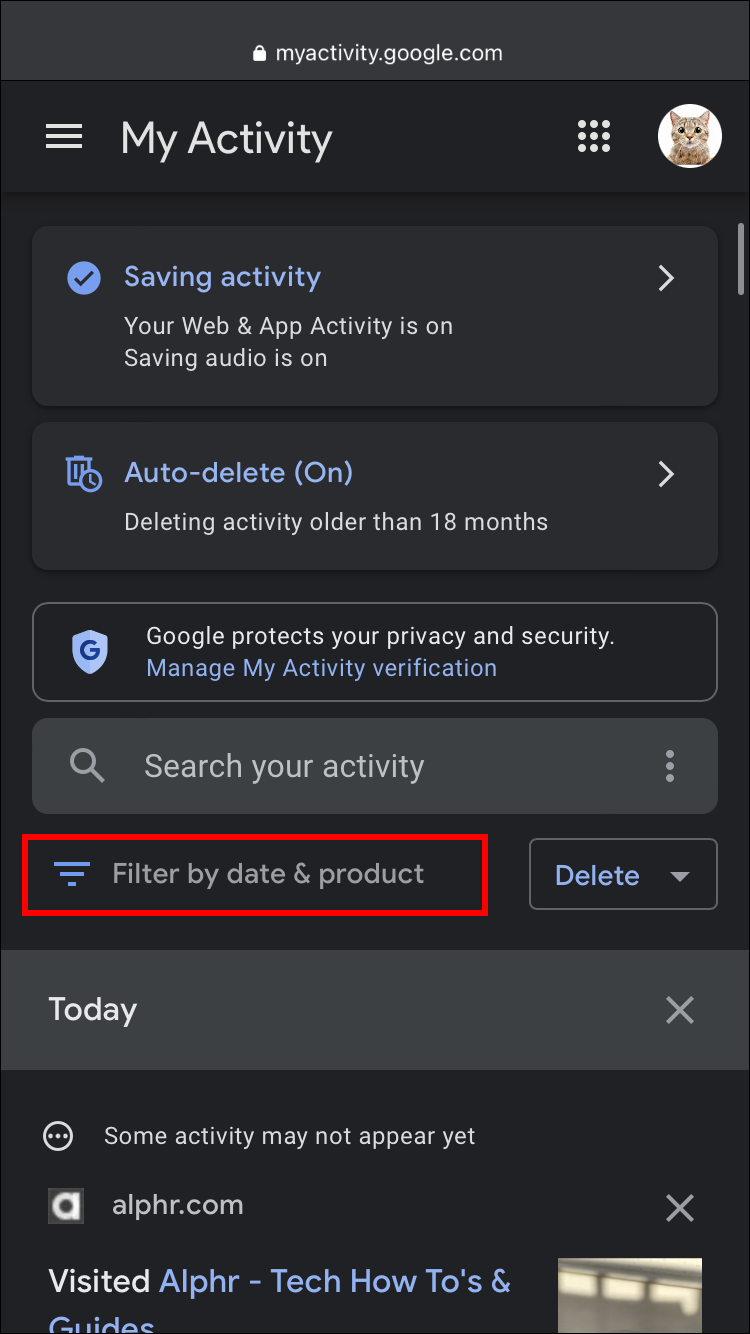Image resolution: width=750 pixels, height=1334 pixels.
Task: Remove the alphr.com activity entry
Action: [680, 1208]
